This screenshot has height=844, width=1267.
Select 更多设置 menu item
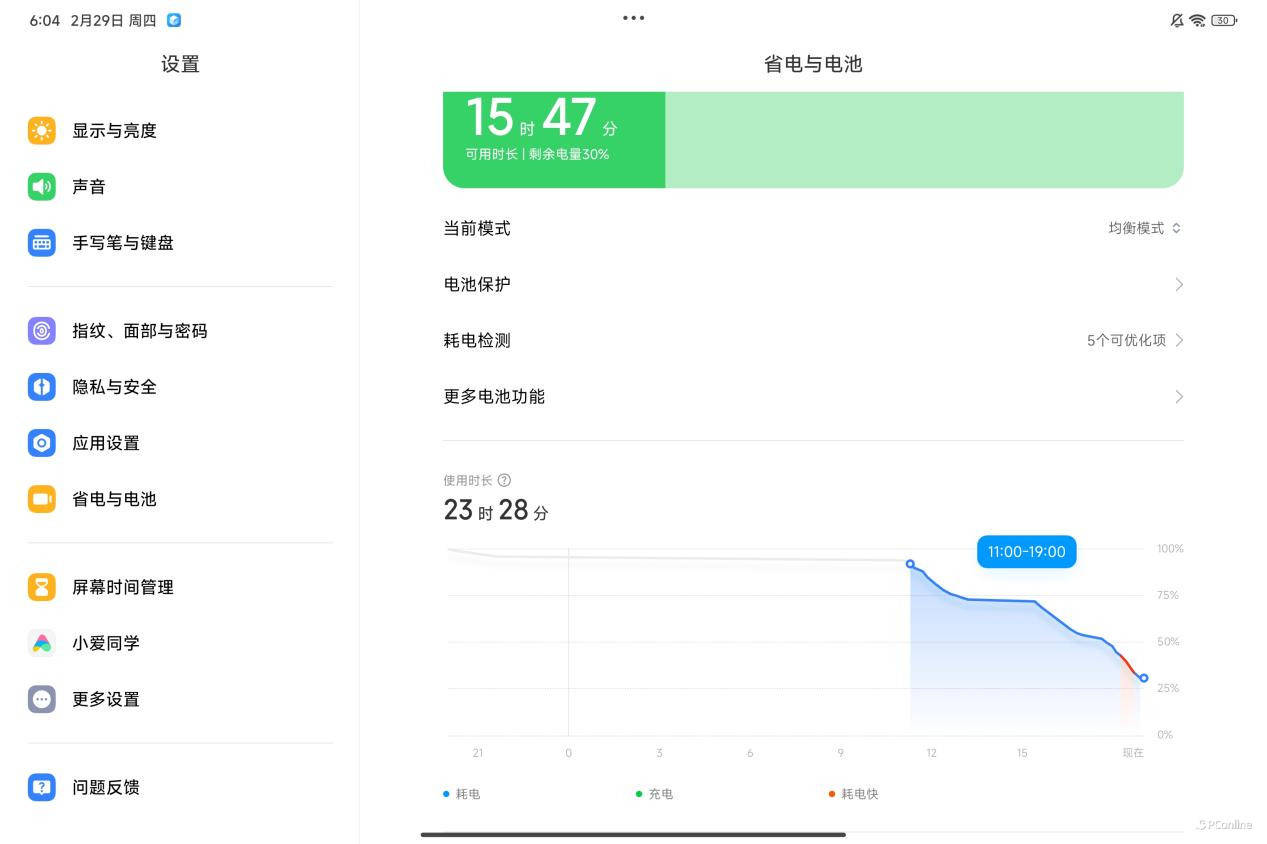tap(105, 699)
